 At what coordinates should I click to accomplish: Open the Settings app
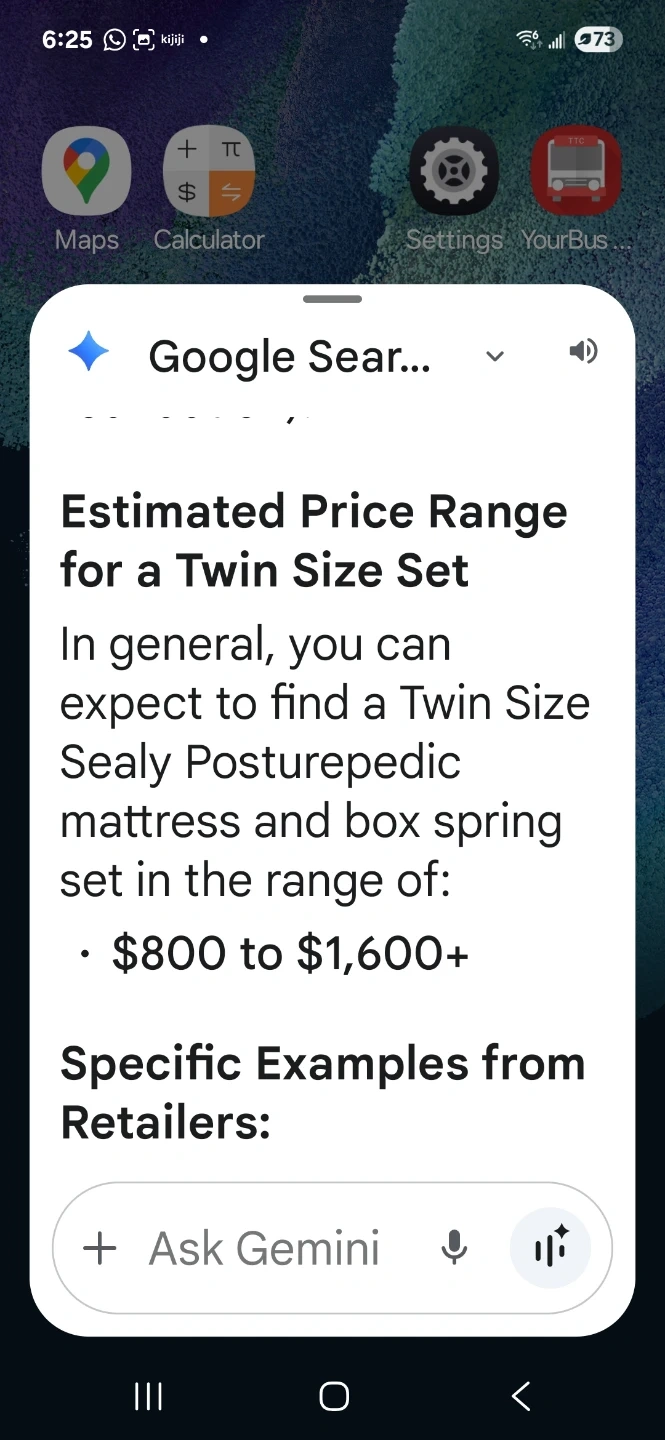pos(454,172)
